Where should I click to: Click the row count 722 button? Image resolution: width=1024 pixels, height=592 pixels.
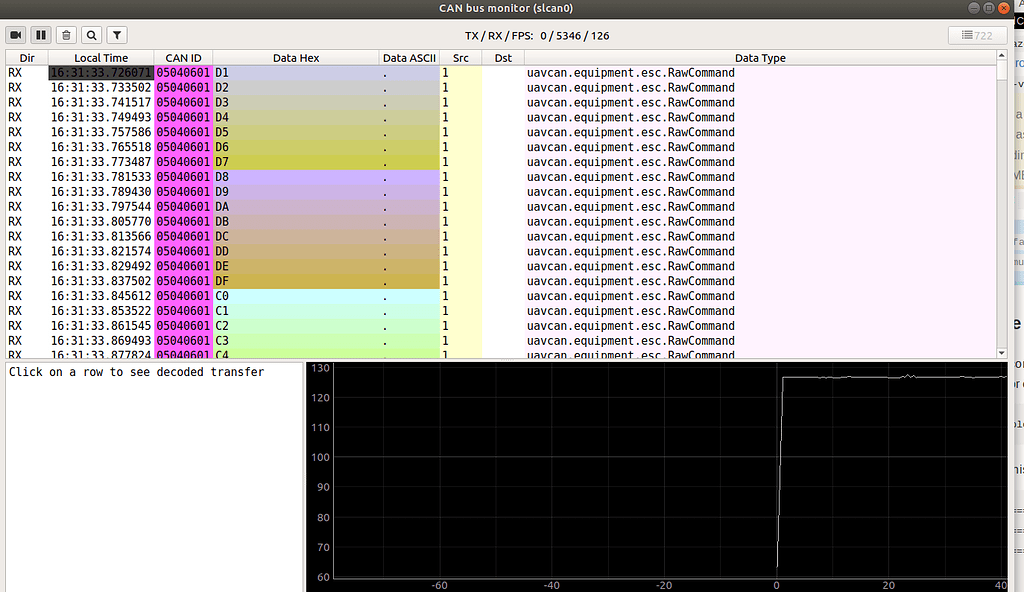point(977,35)
